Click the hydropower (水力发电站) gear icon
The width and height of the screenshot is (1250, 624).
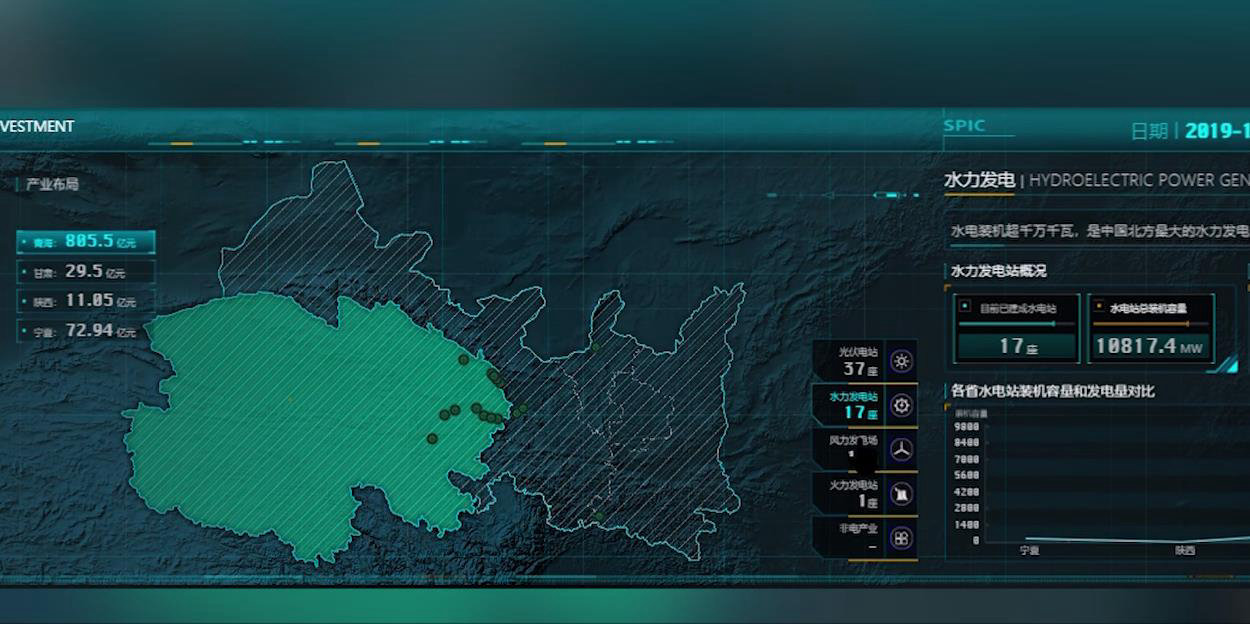click(x=901, y=405)
